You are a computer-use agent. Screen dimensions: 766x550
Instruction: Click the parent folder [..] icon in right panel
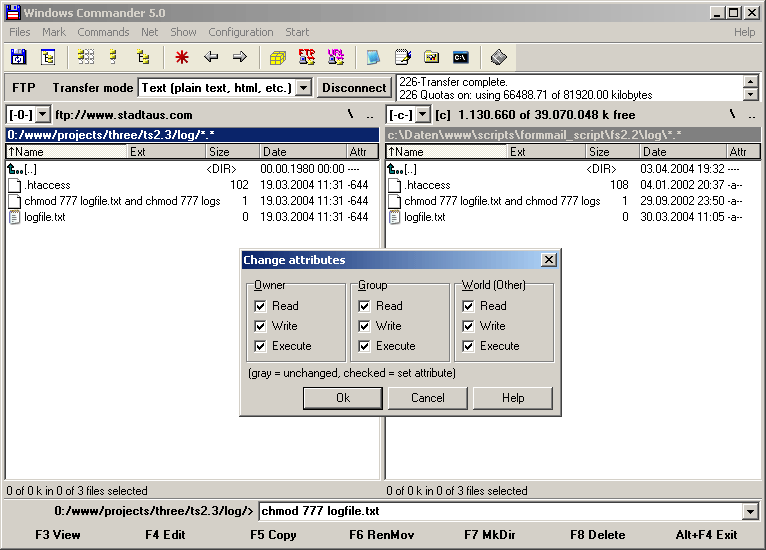click(x=395, y=169)
